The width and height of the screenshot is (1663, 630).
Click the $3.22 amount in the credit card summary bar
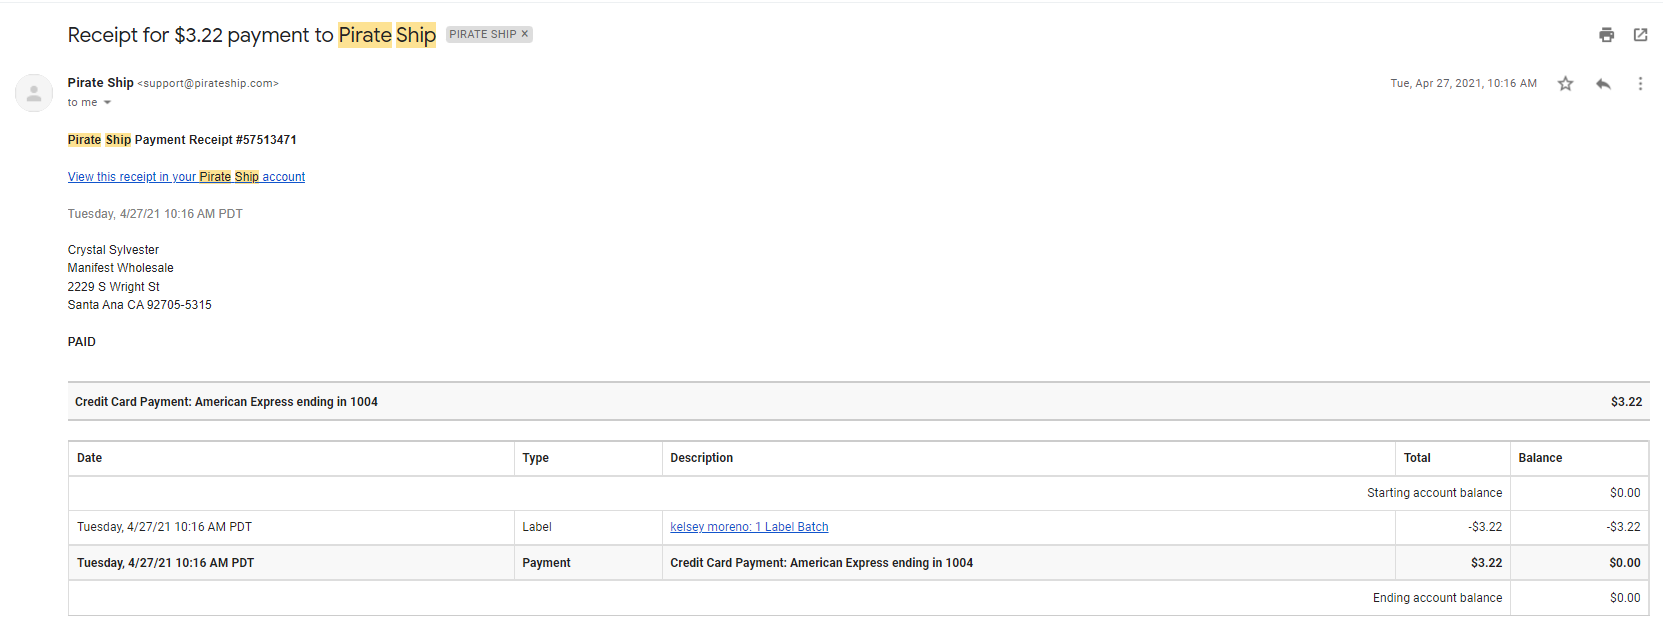pos(1626,402)
